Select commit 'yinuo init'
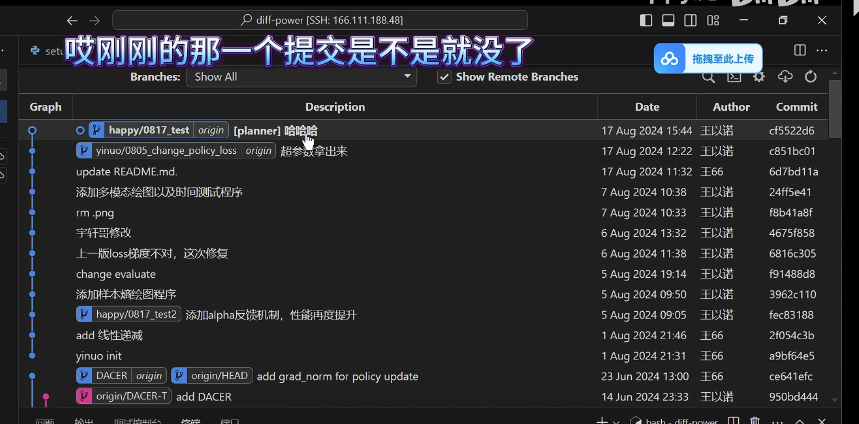 (99, 356)
